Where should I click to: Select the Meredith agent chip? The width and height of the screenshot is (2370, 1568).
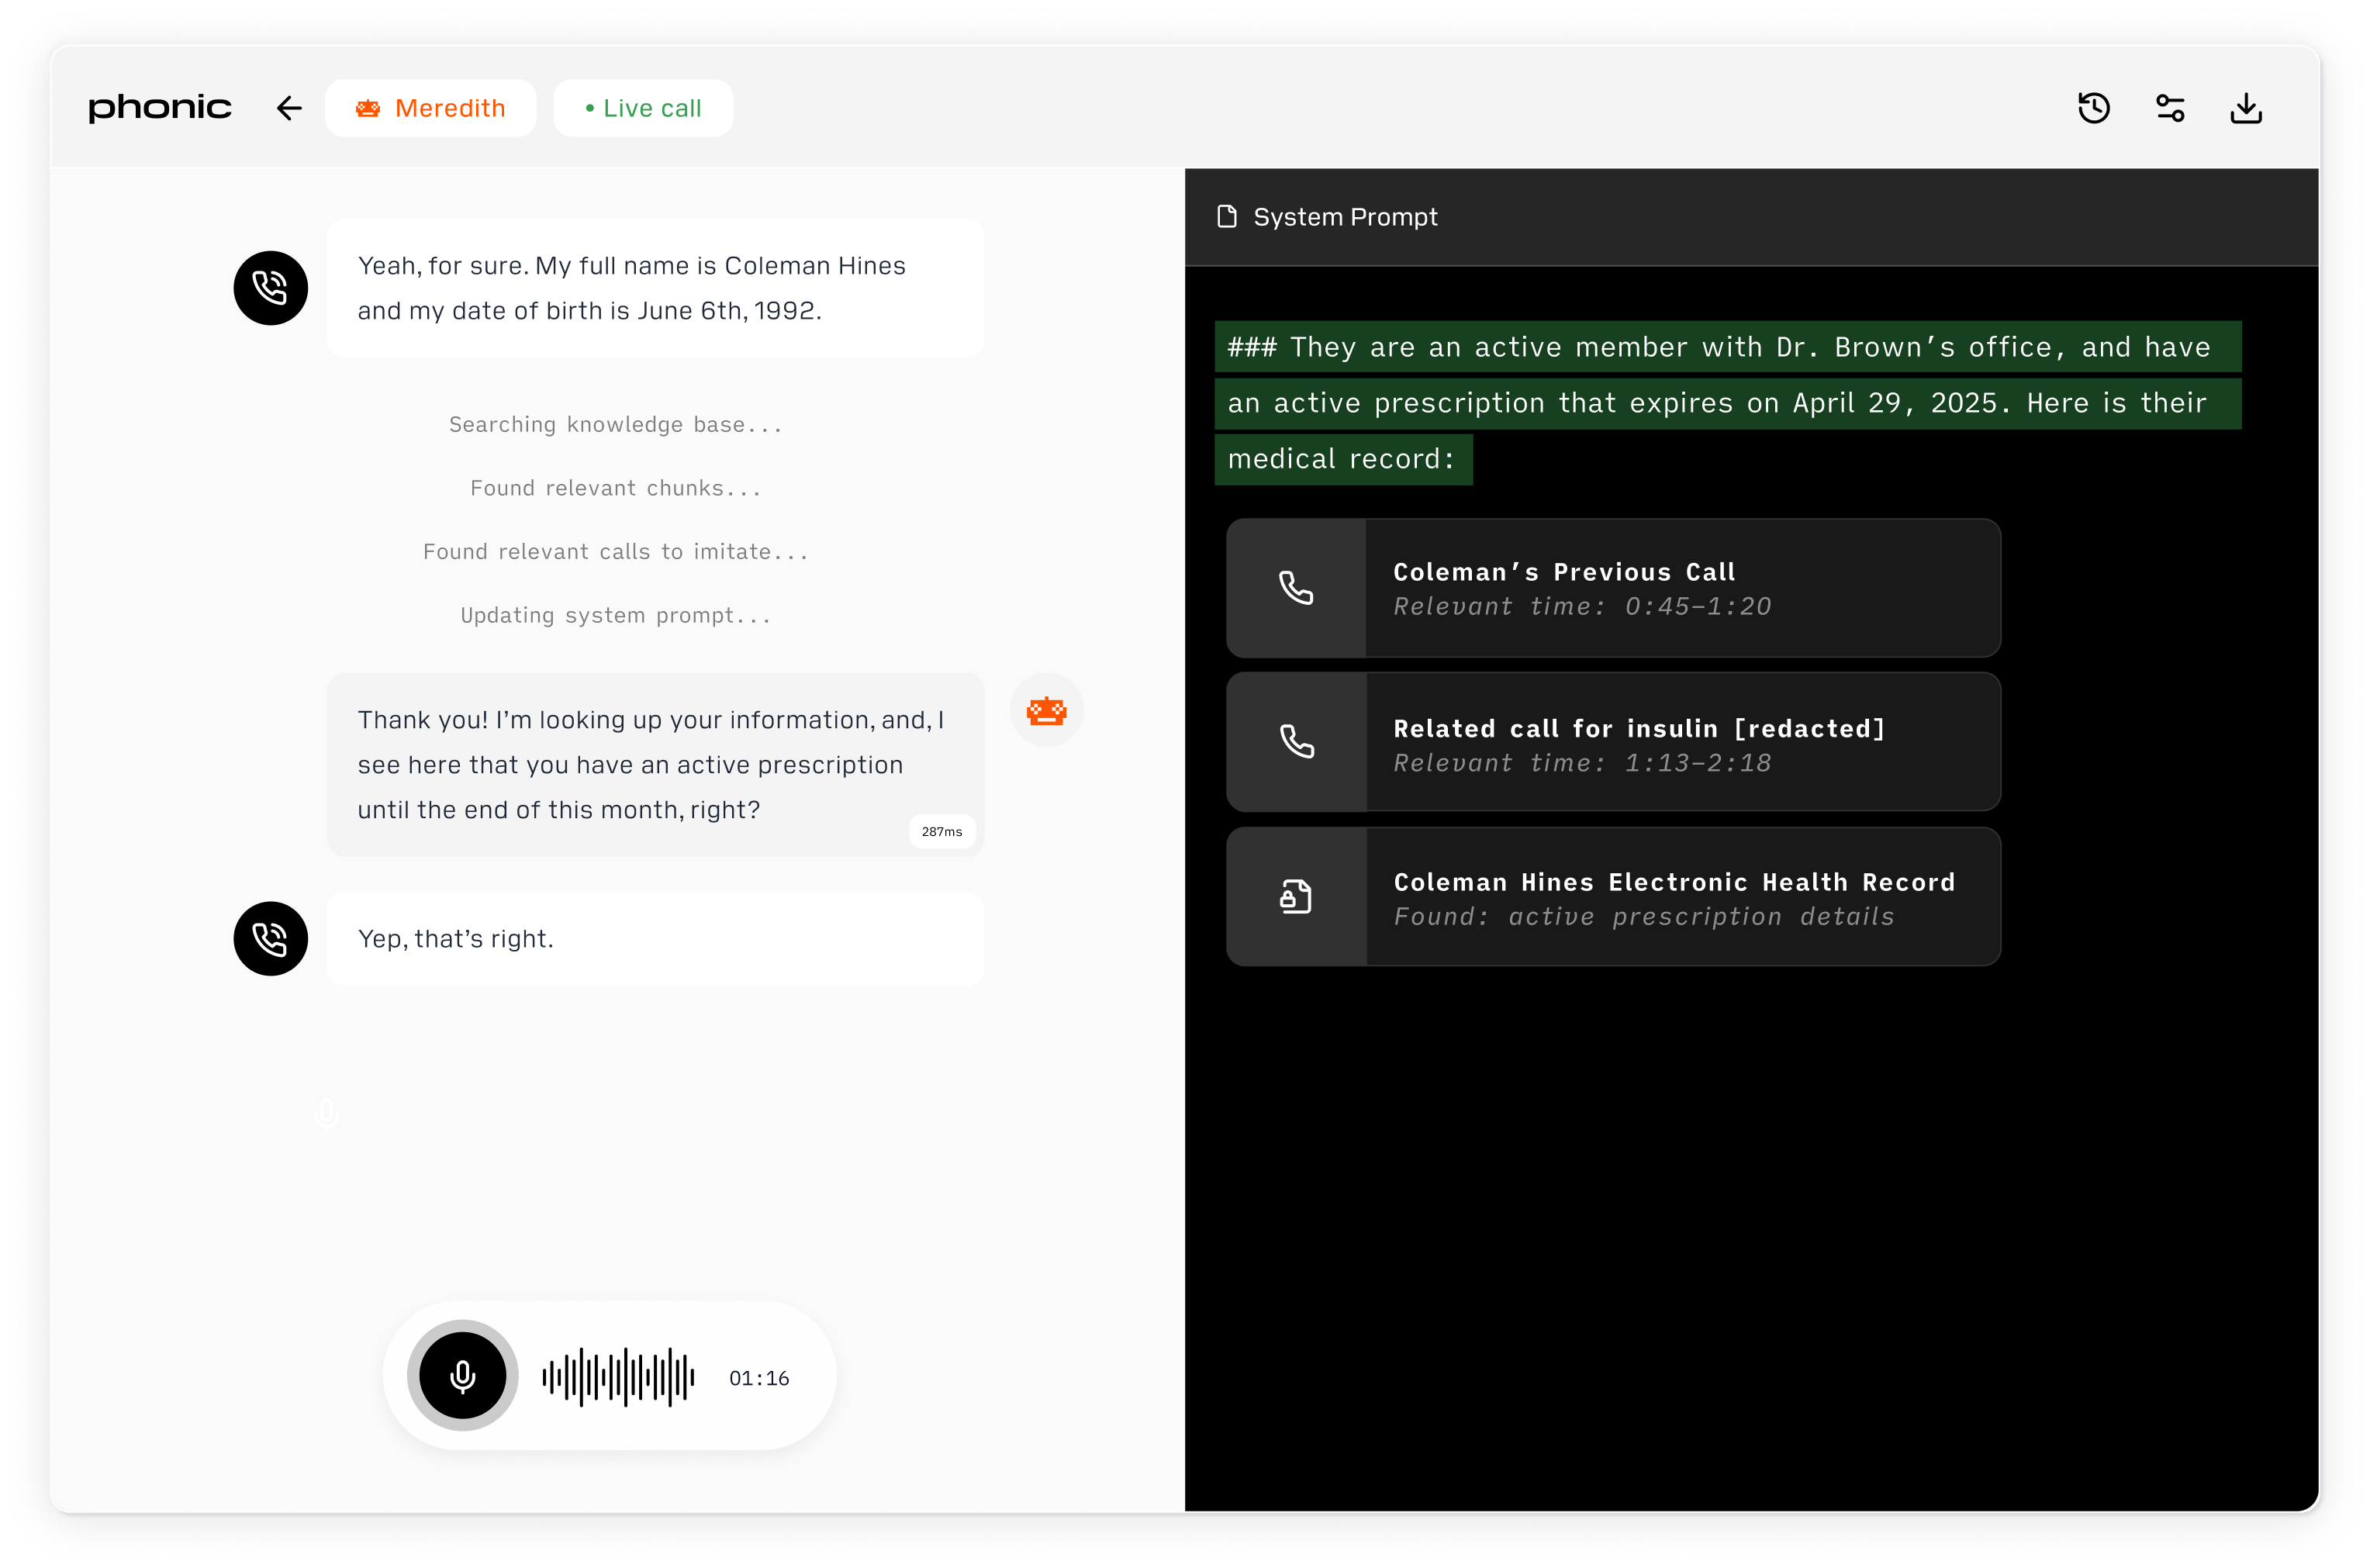point(430,108)
